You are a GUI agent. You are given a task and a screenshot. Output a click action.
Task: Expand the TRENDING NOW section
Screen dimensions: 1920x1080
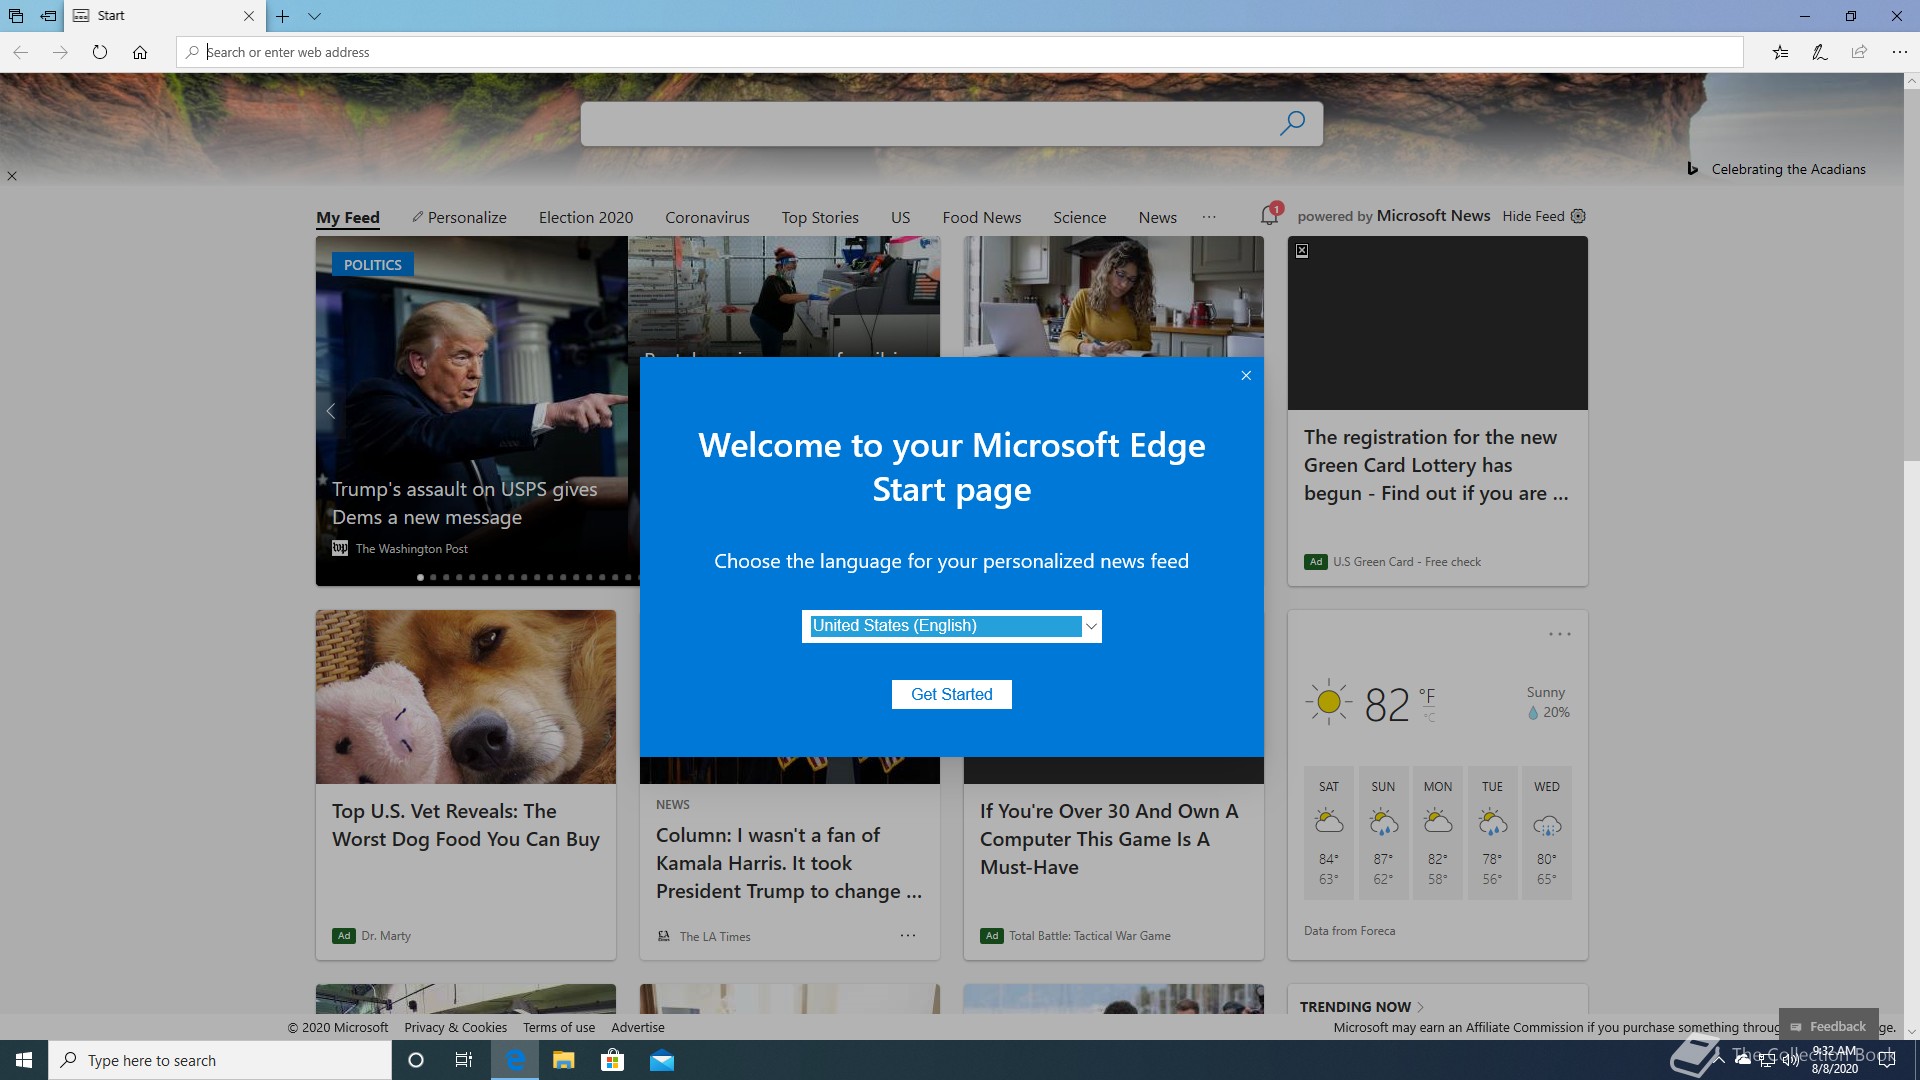(1362, 1007)
